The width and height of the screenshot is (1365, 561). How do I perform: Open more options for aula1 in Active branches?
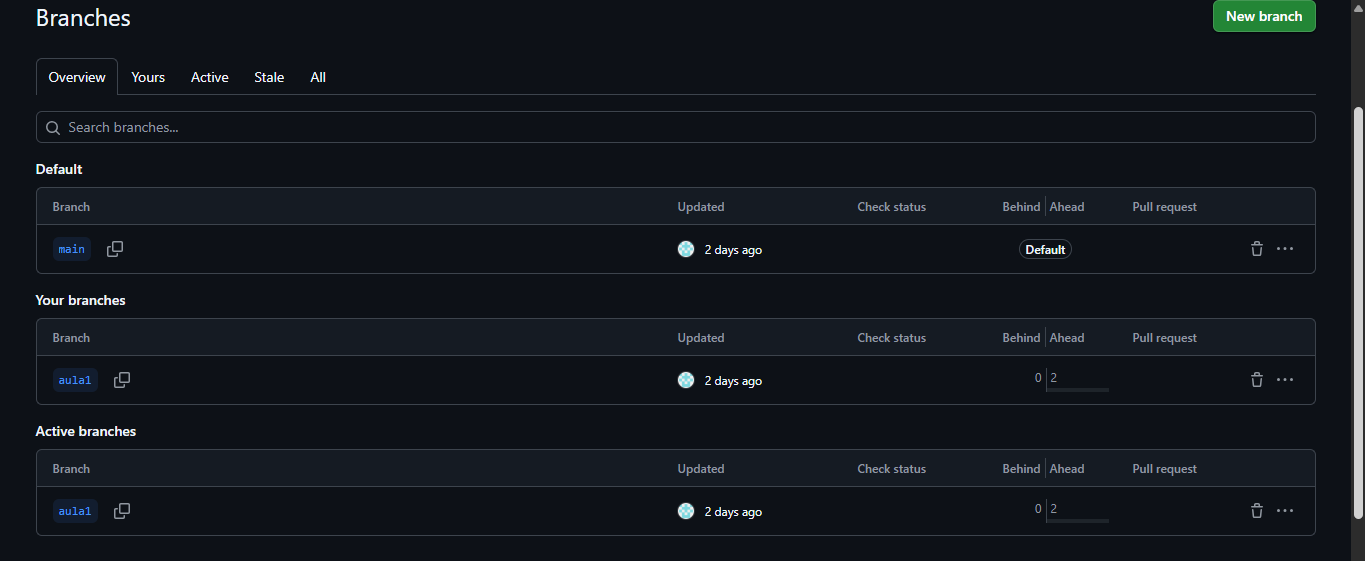click(1285, 511)
